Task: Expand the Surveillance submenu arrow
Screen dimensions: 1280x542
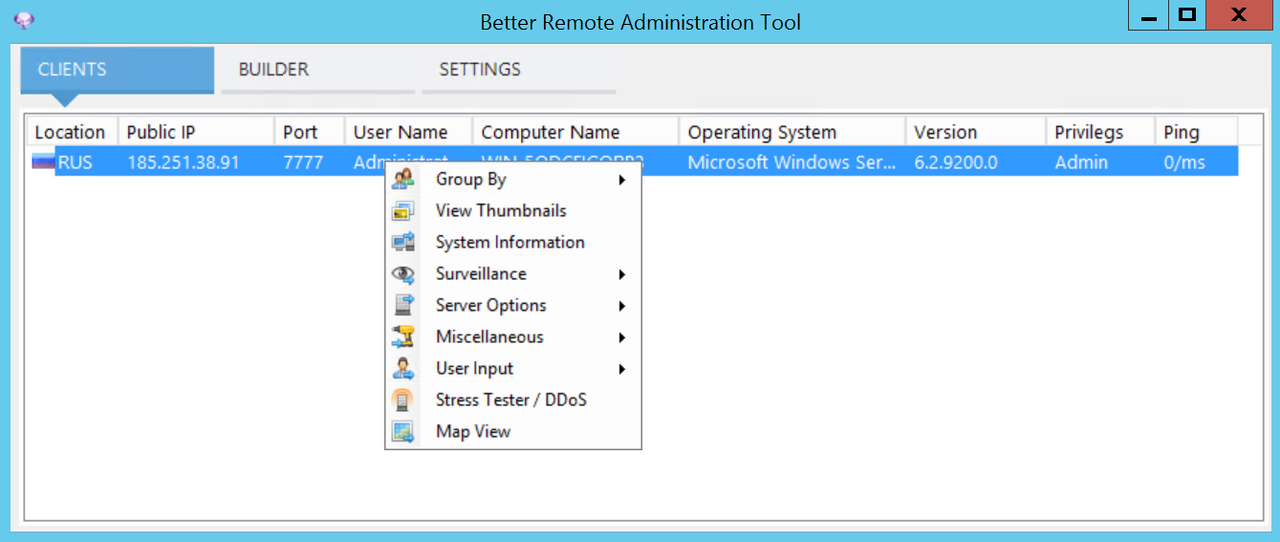Action: click(622, 274)
